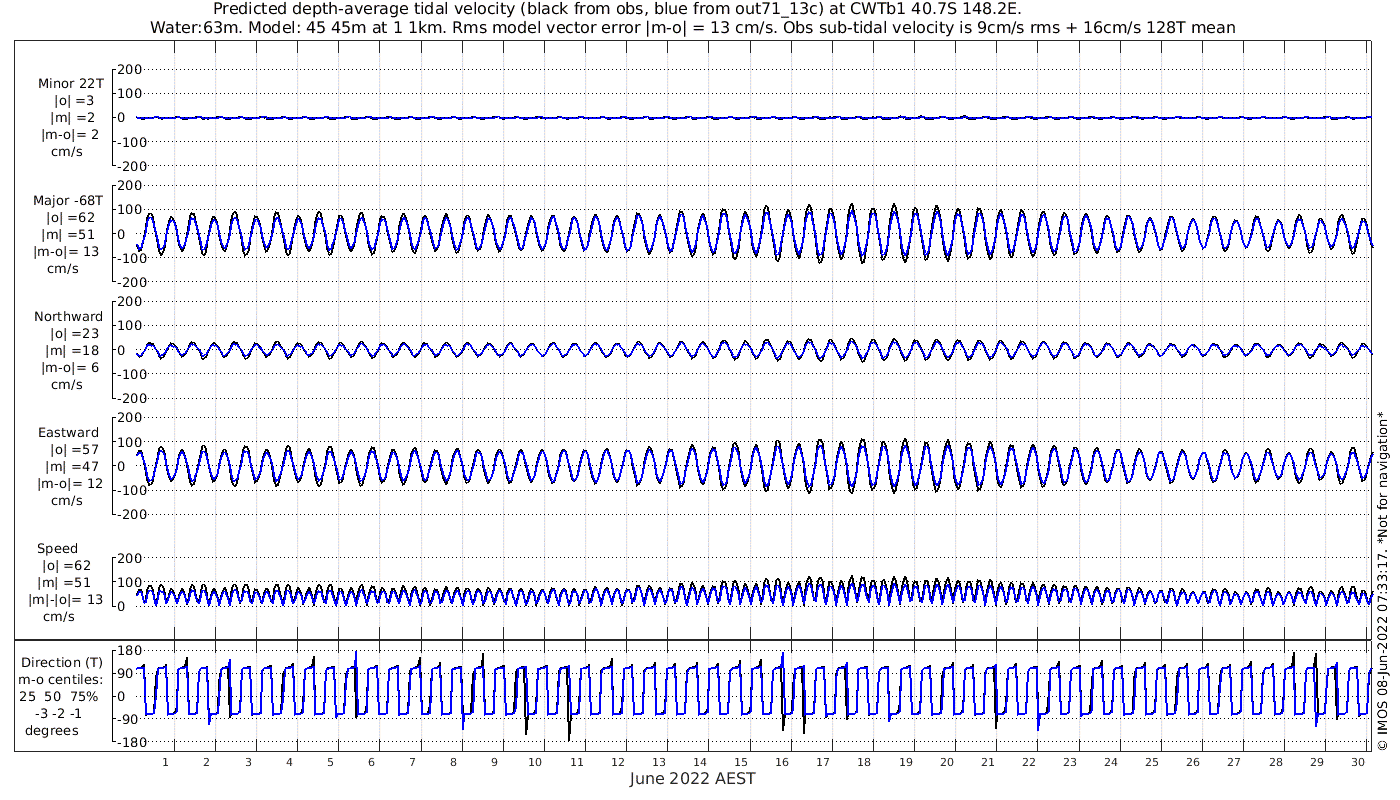Click the vertical IMOS copyright notice
The image size is (1400, 800).
[1383, 582]
